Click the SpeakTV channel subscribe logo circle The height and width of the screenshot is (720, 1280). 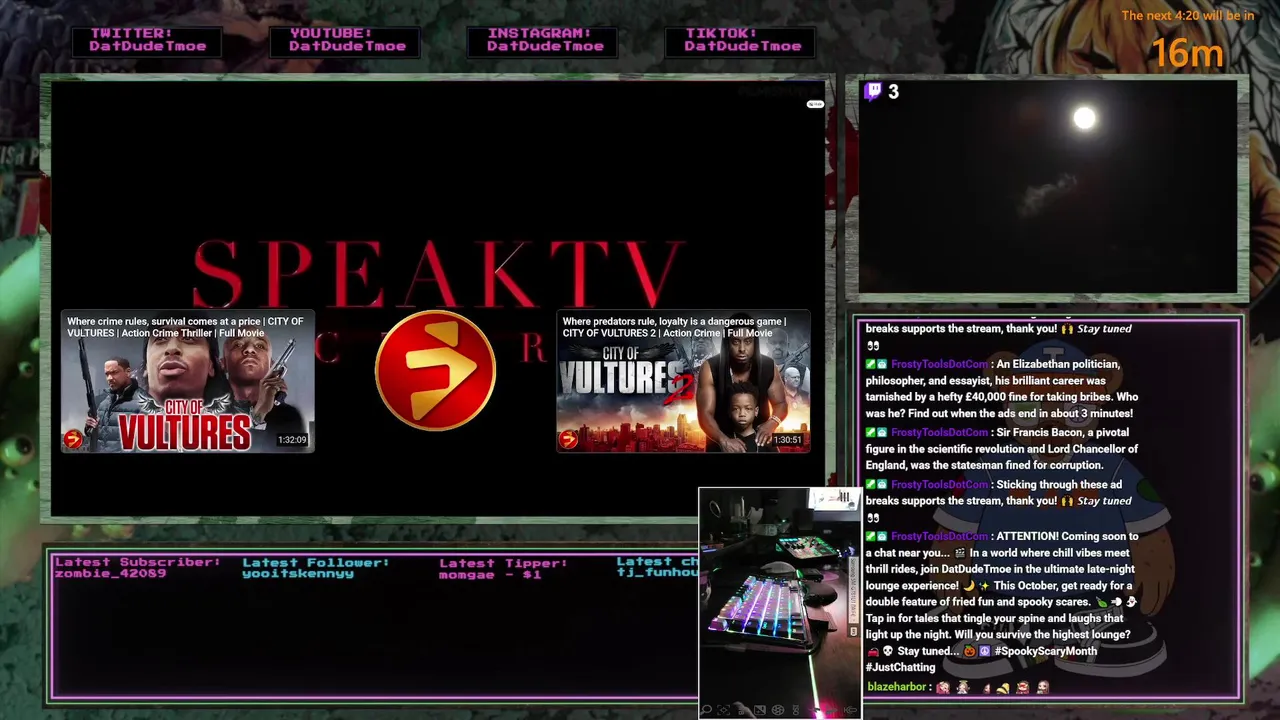[x=435, y=371]
